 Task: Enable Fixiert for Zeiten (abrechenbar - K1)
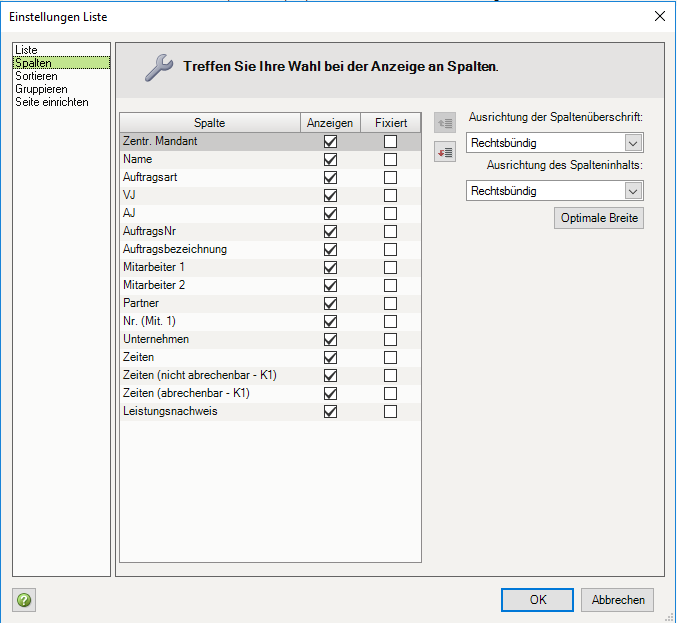click(390, 393)
